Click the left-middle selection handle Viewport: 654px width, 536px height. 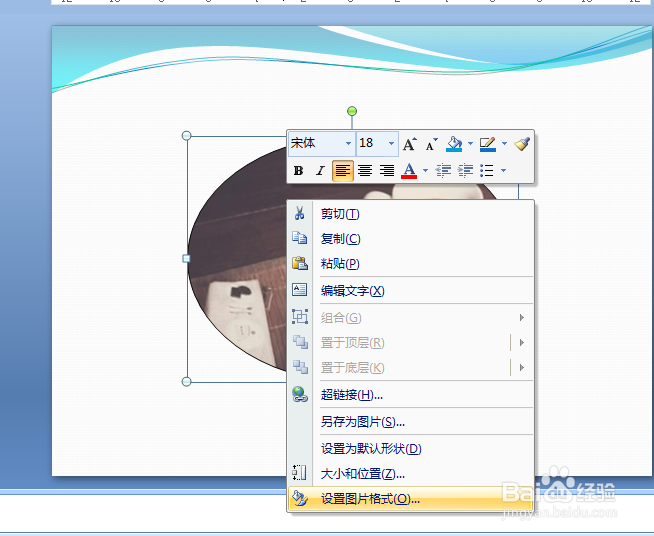click(x=186, y=259)
